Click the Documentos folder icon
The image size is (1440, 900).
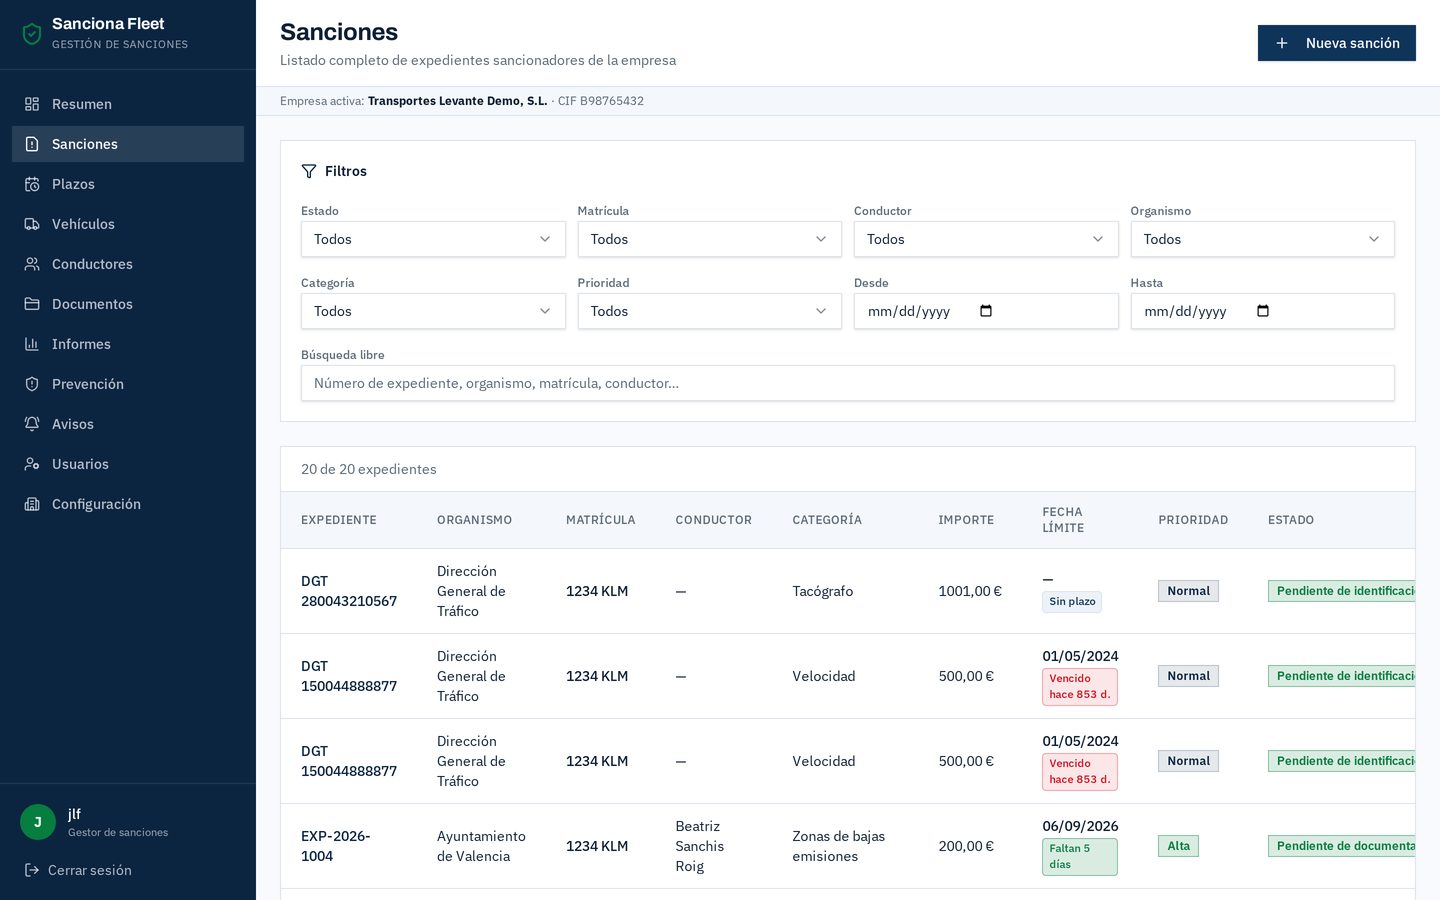tap(32, 304)
